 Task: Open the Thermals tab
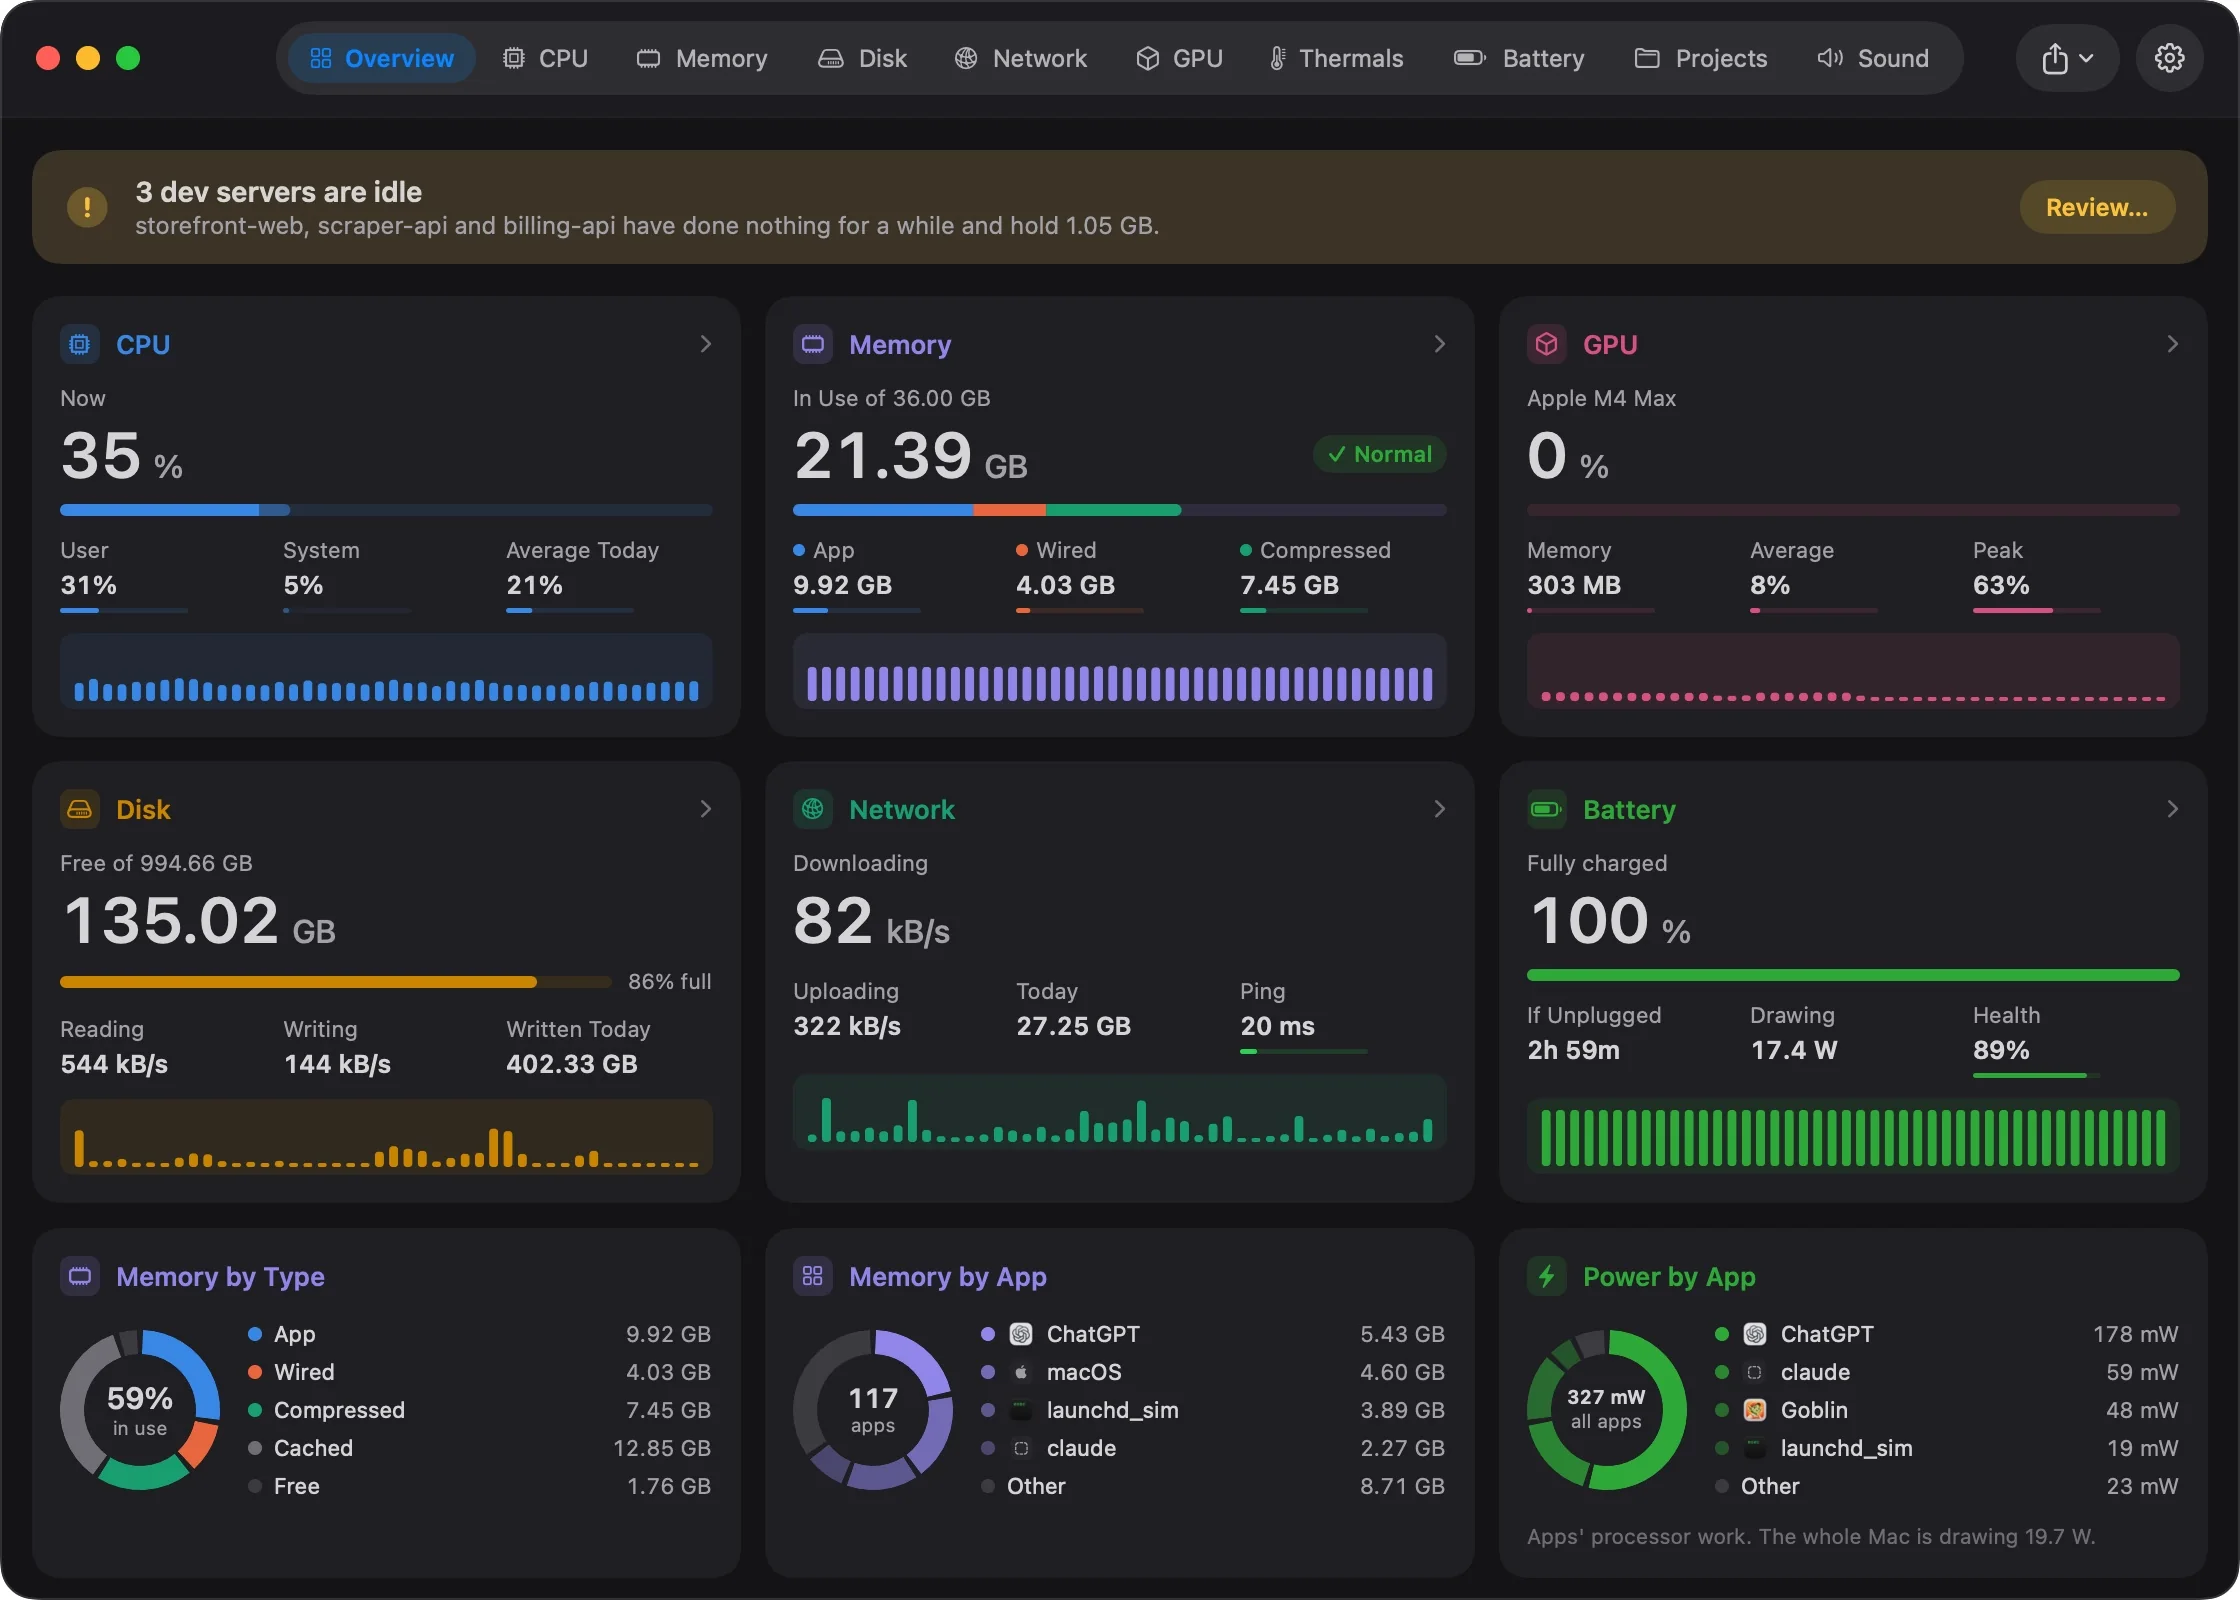pos(1336,58)
